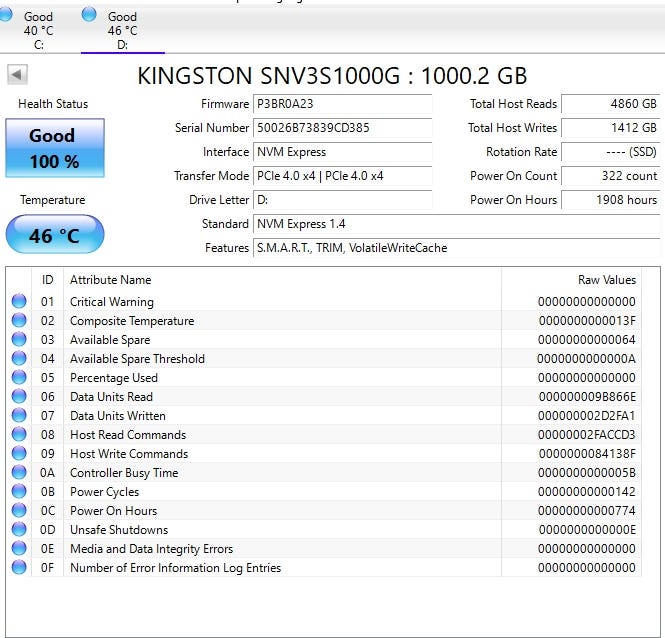This screenshot has height=638, width=665.
Task: Click the Raw Values column header
Action: 606,280
